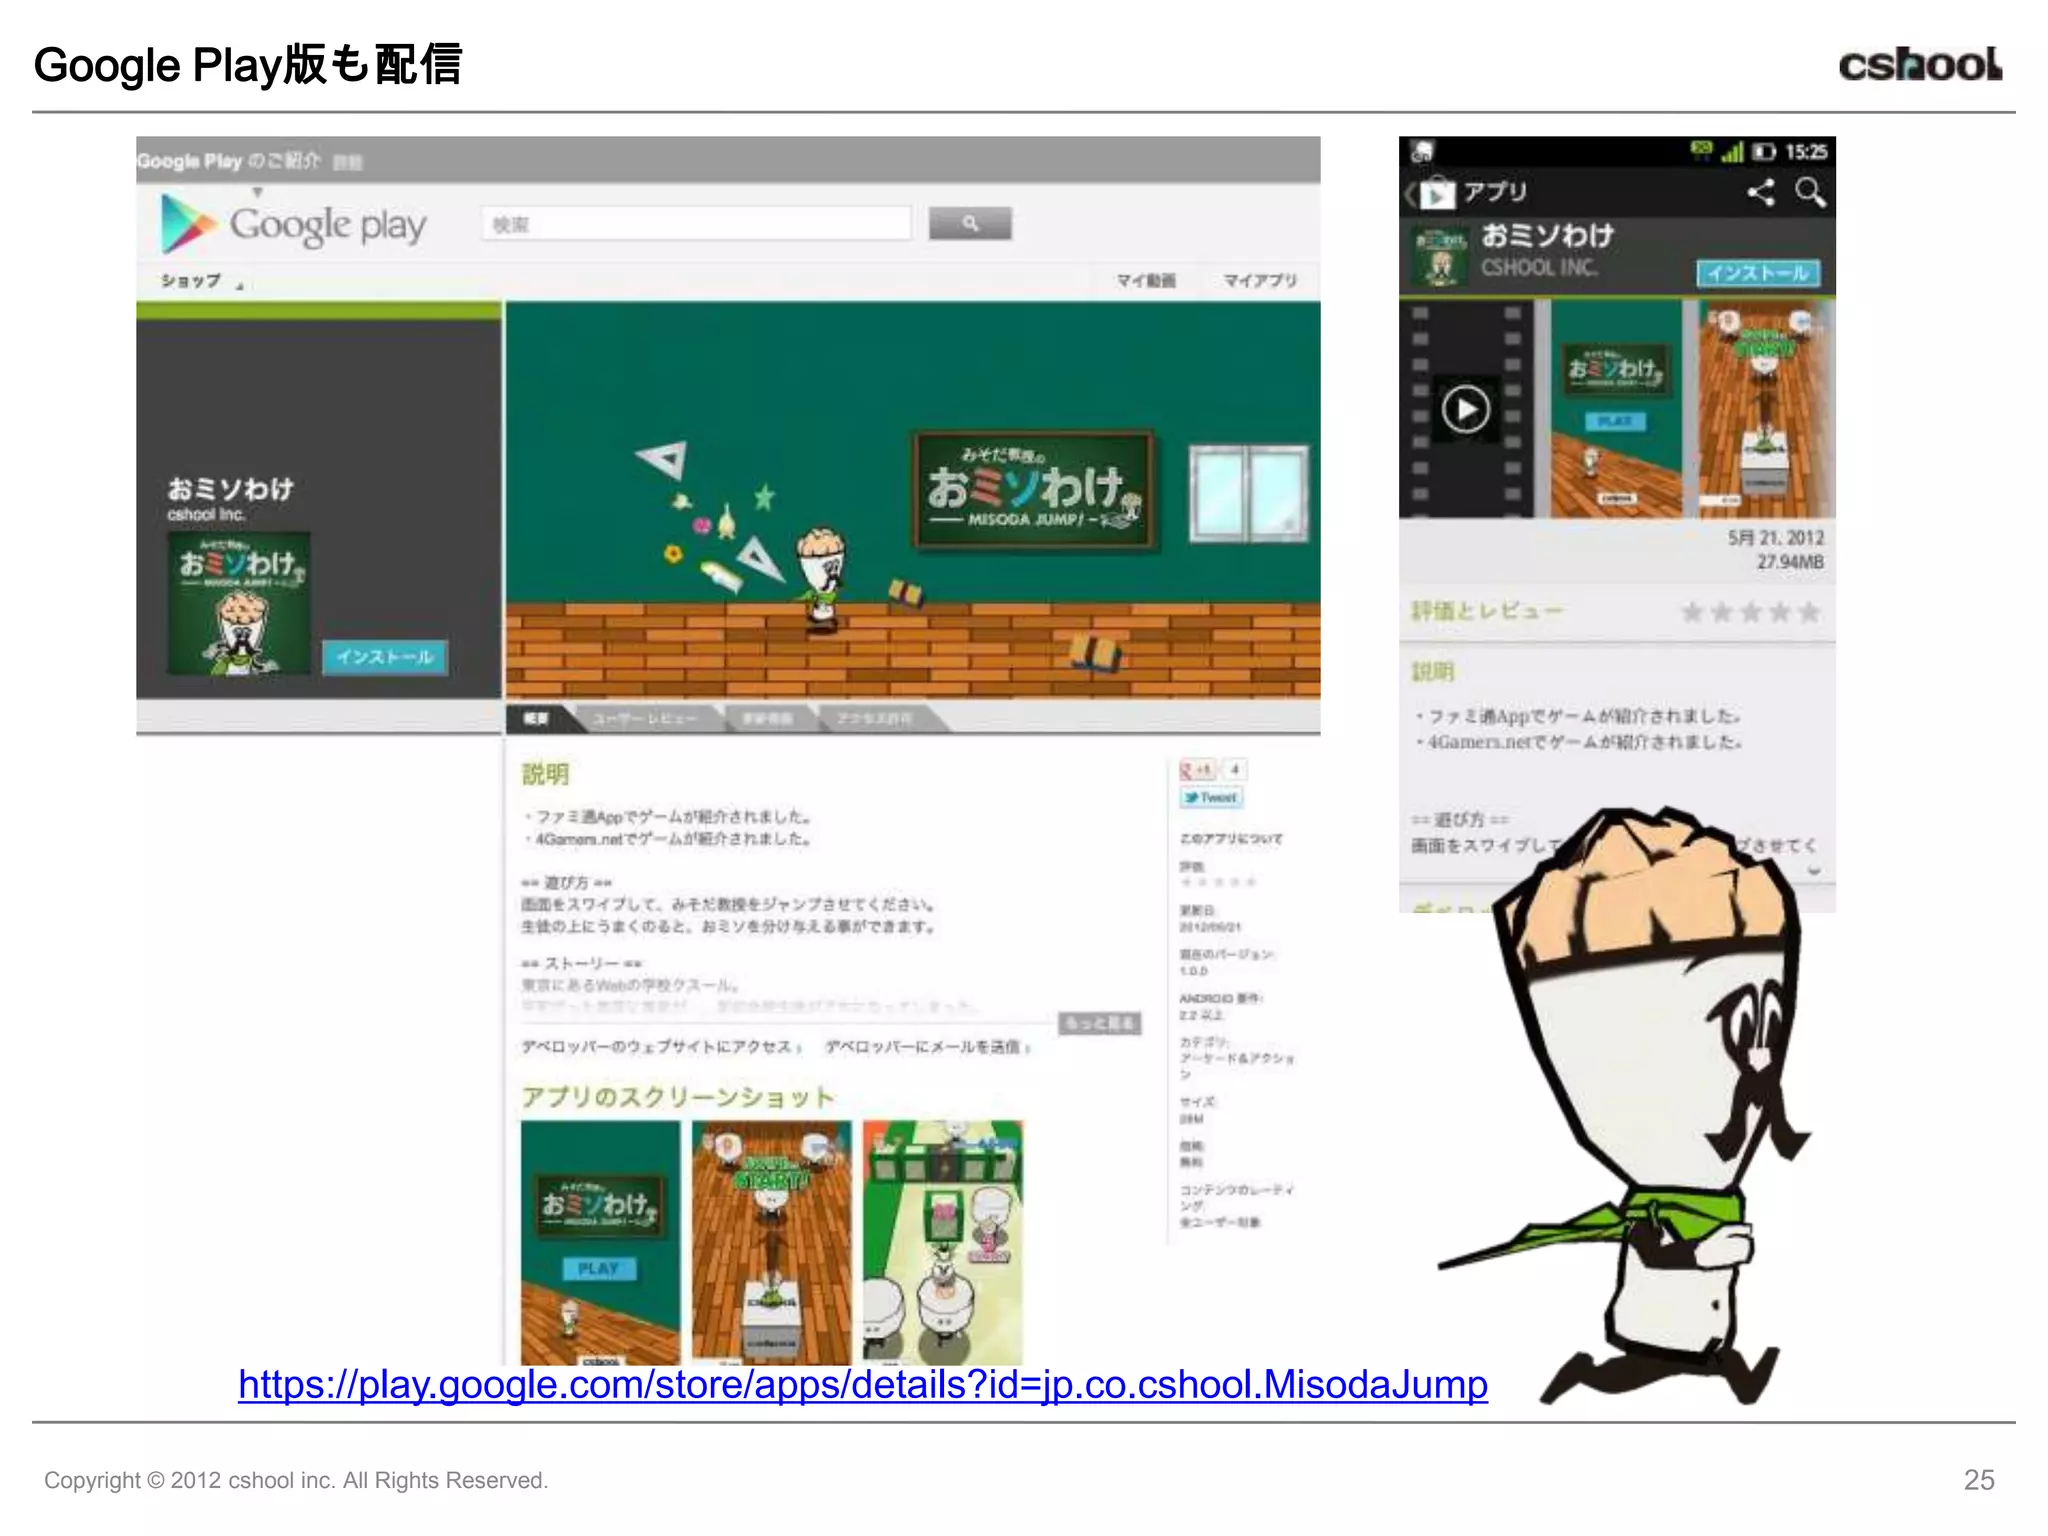Tap the Play Store back icon on phone
2048x1536 pixels.
[x=1430, y=192]
